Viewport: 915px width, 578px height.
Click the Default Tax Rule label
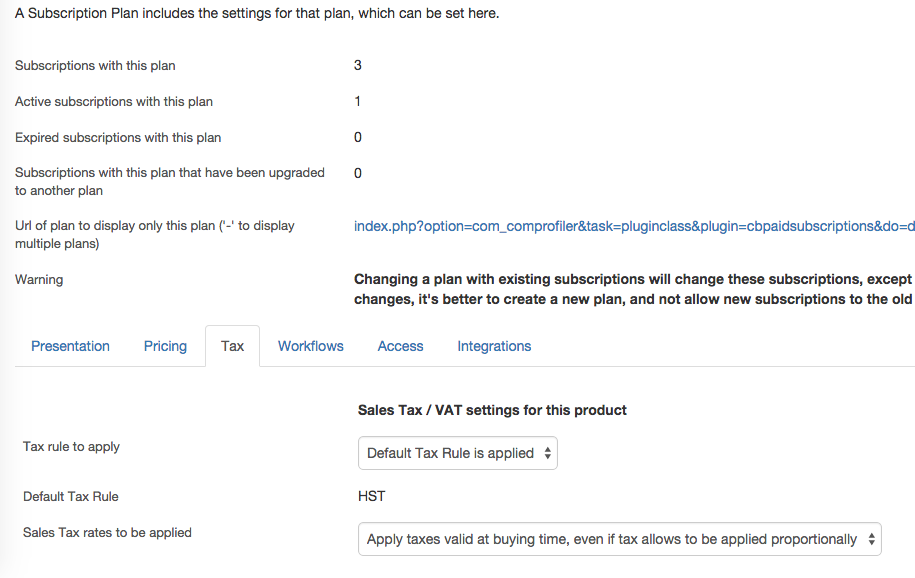coord(71,496)
